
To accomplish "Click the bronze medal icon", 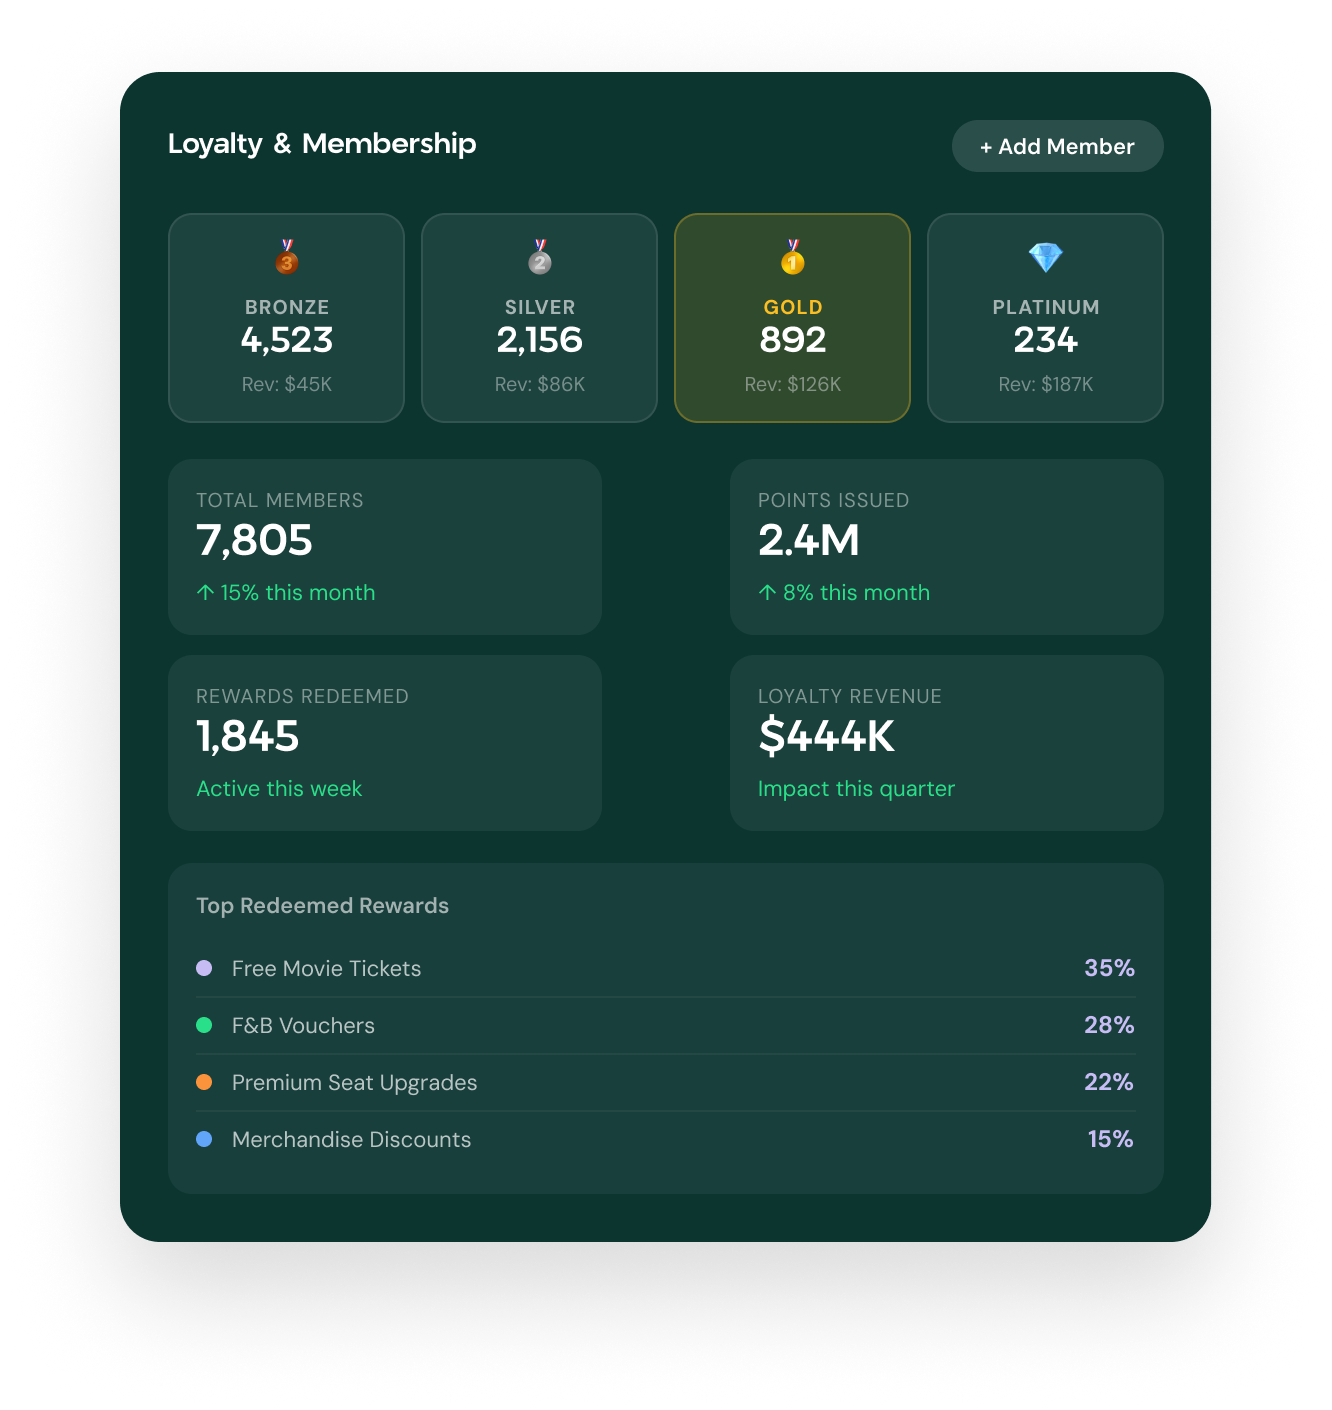I will click(287, 258).
